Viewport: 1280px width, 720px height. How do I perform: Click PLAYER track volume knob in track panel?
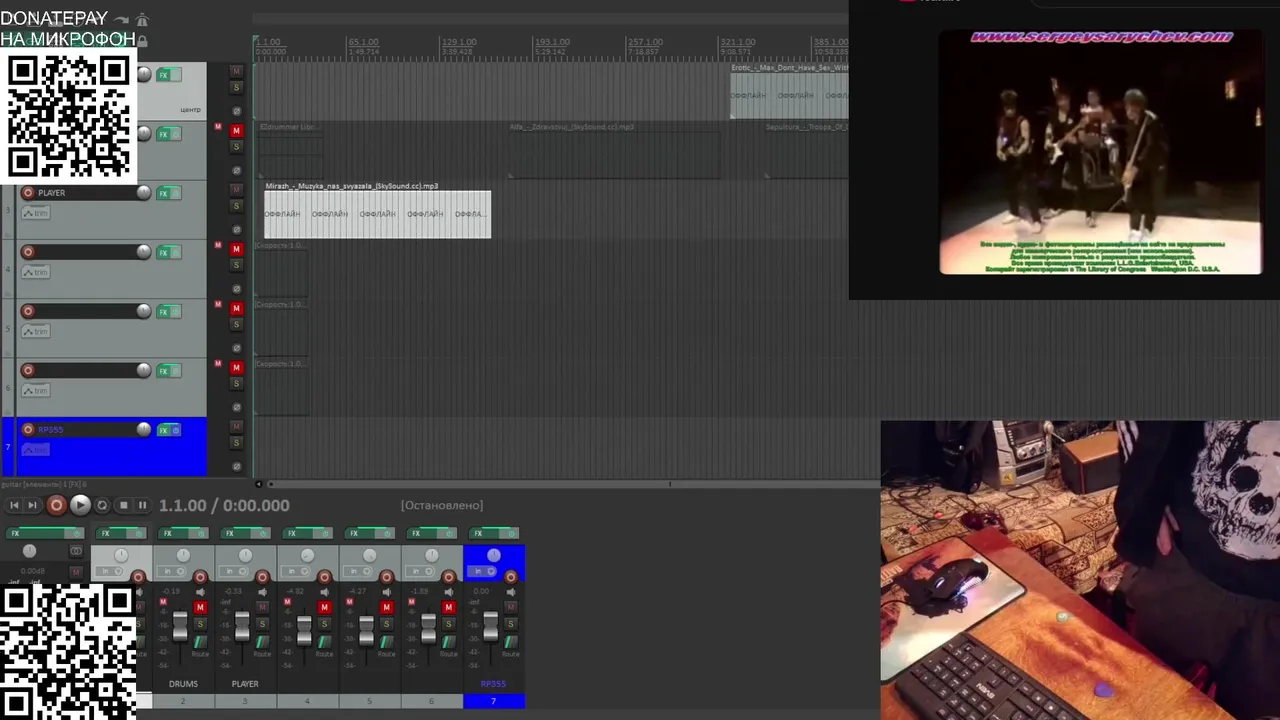(x=144, y=193)
